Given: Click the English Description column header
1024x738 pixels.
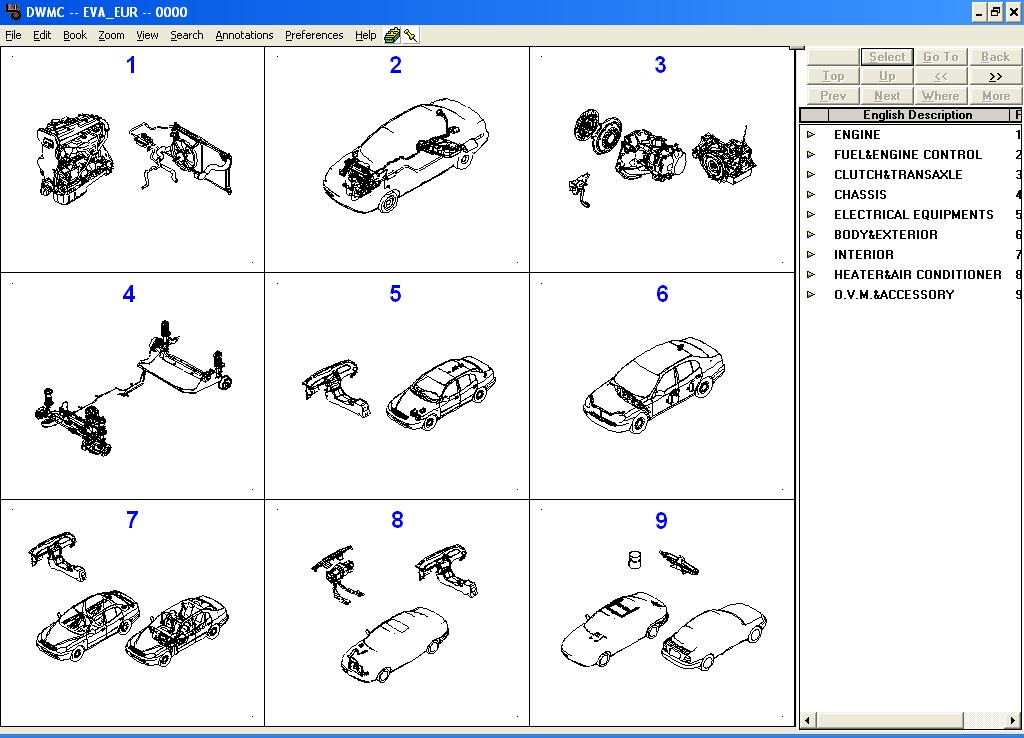Looking at the screenshot, I should pyautogui.click(x=918, y=115).
